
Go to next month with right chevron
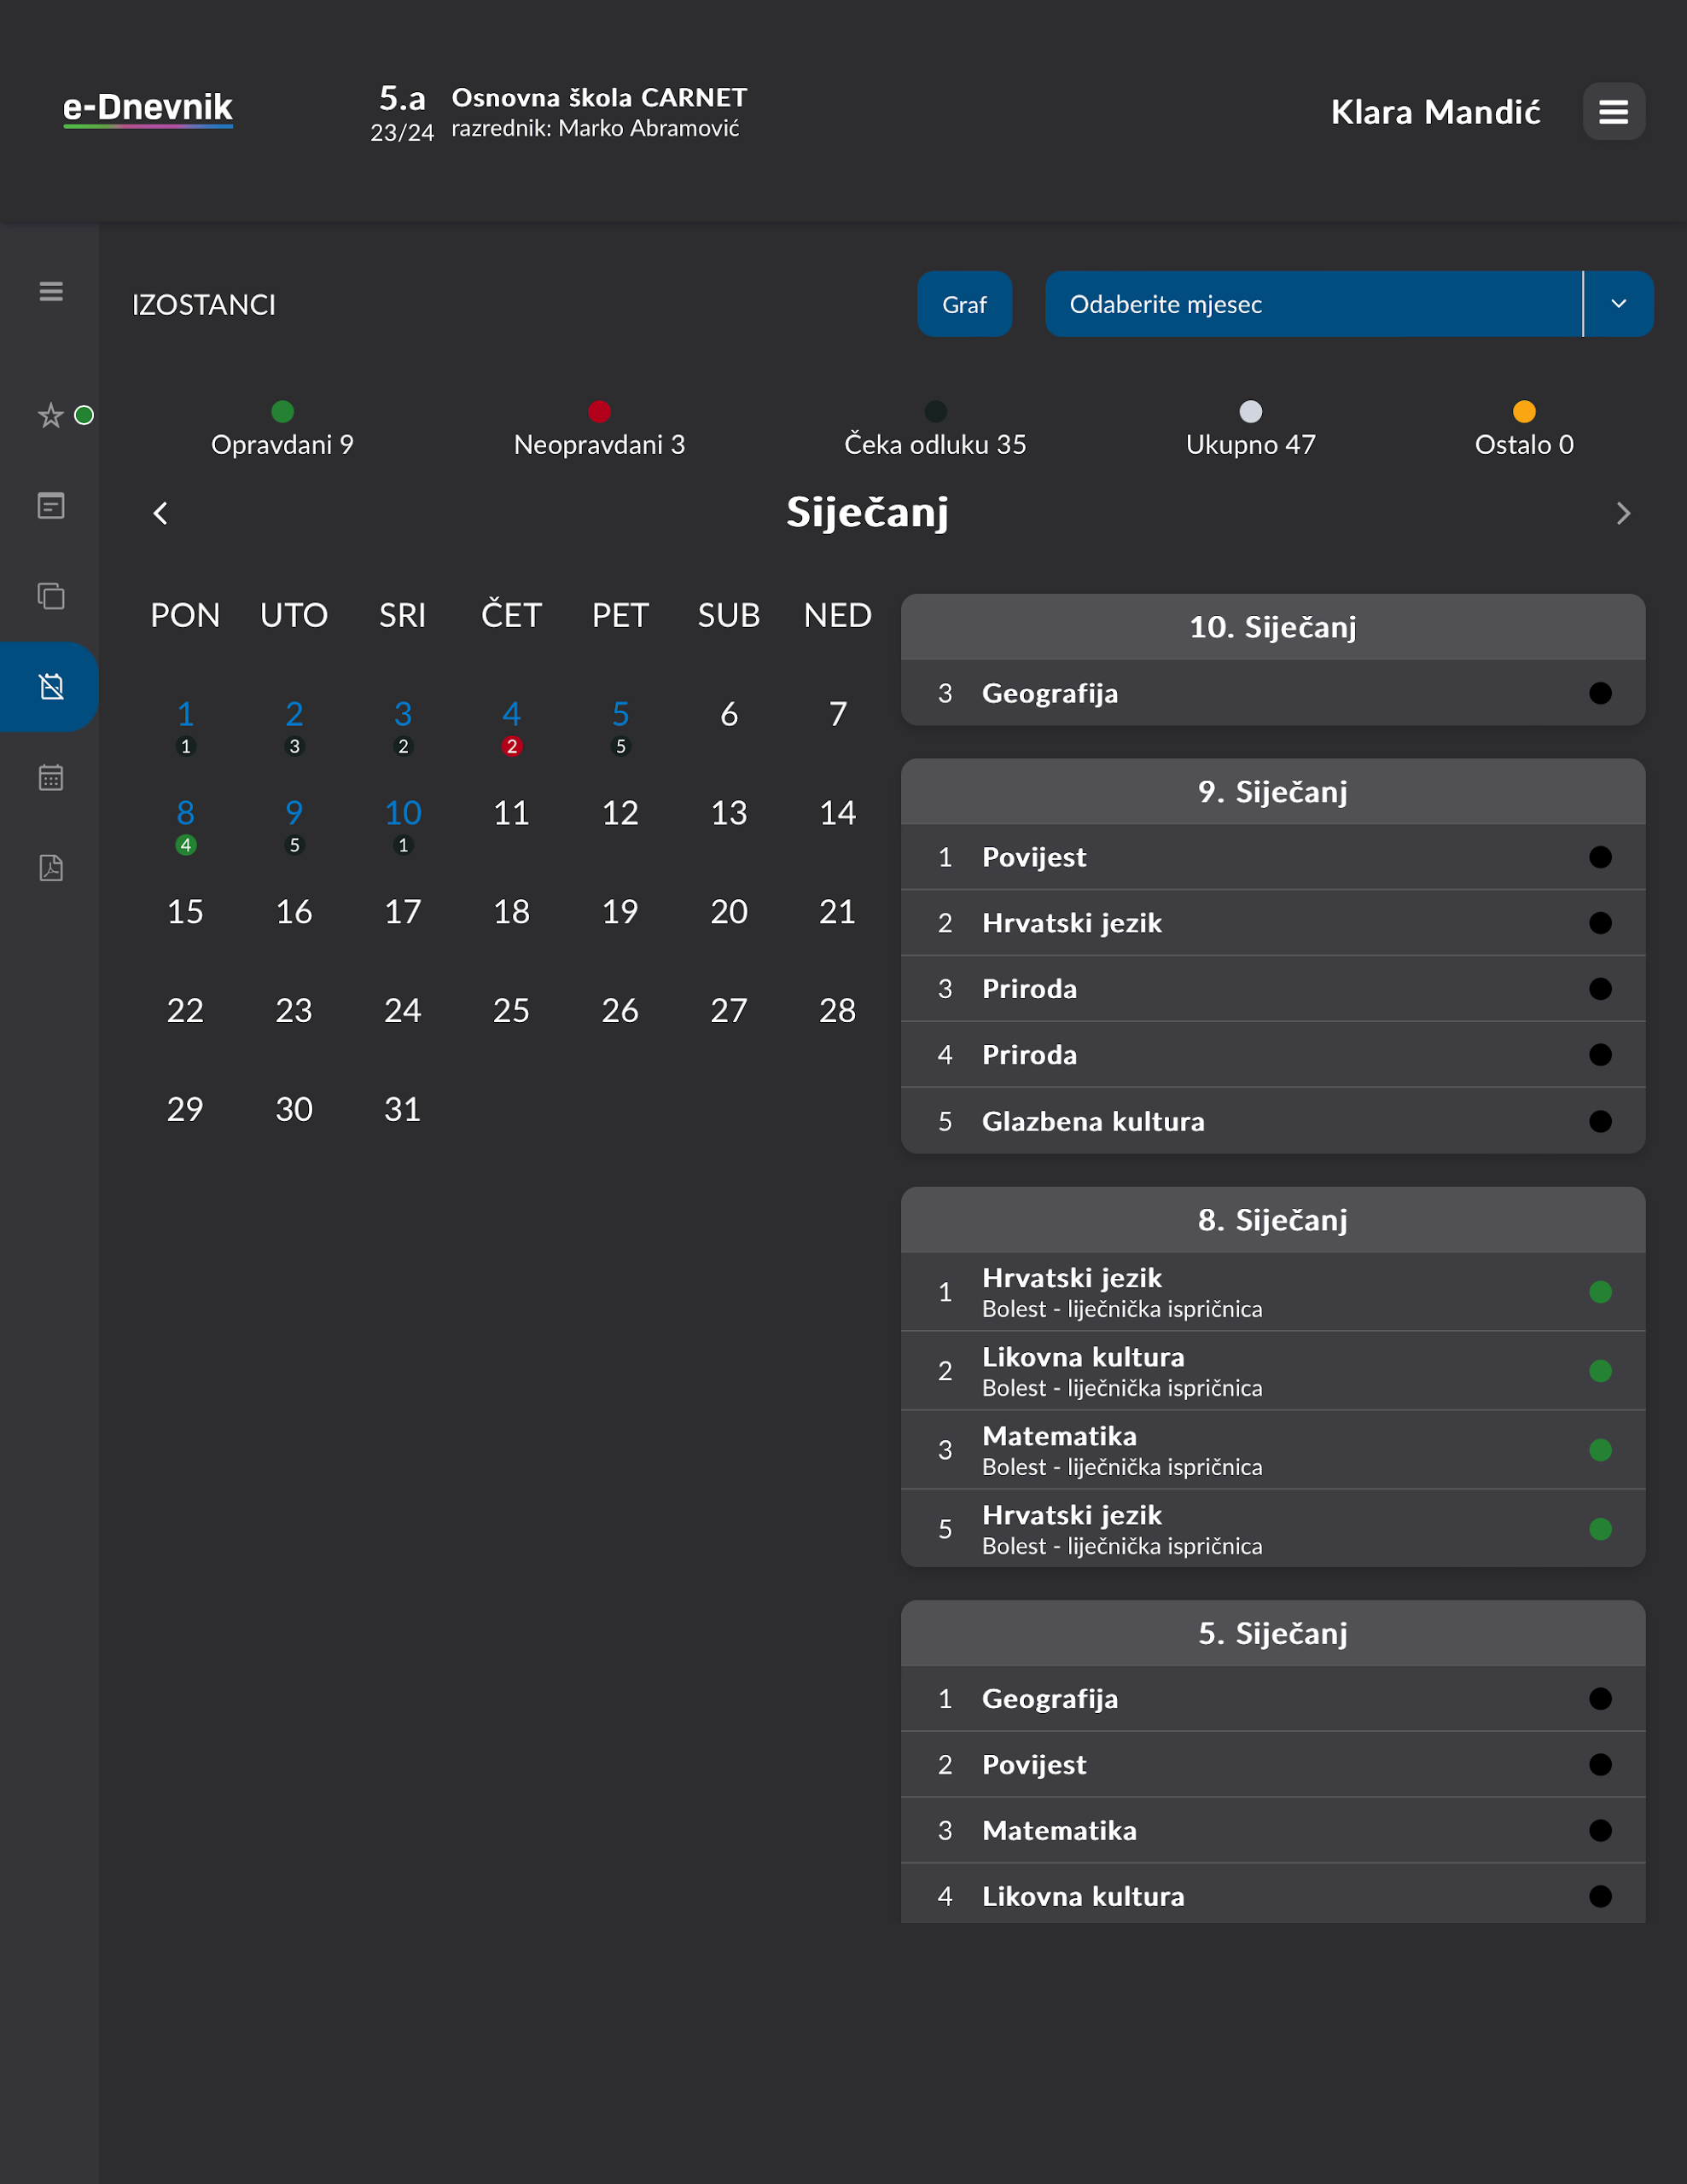[1623, 513]
